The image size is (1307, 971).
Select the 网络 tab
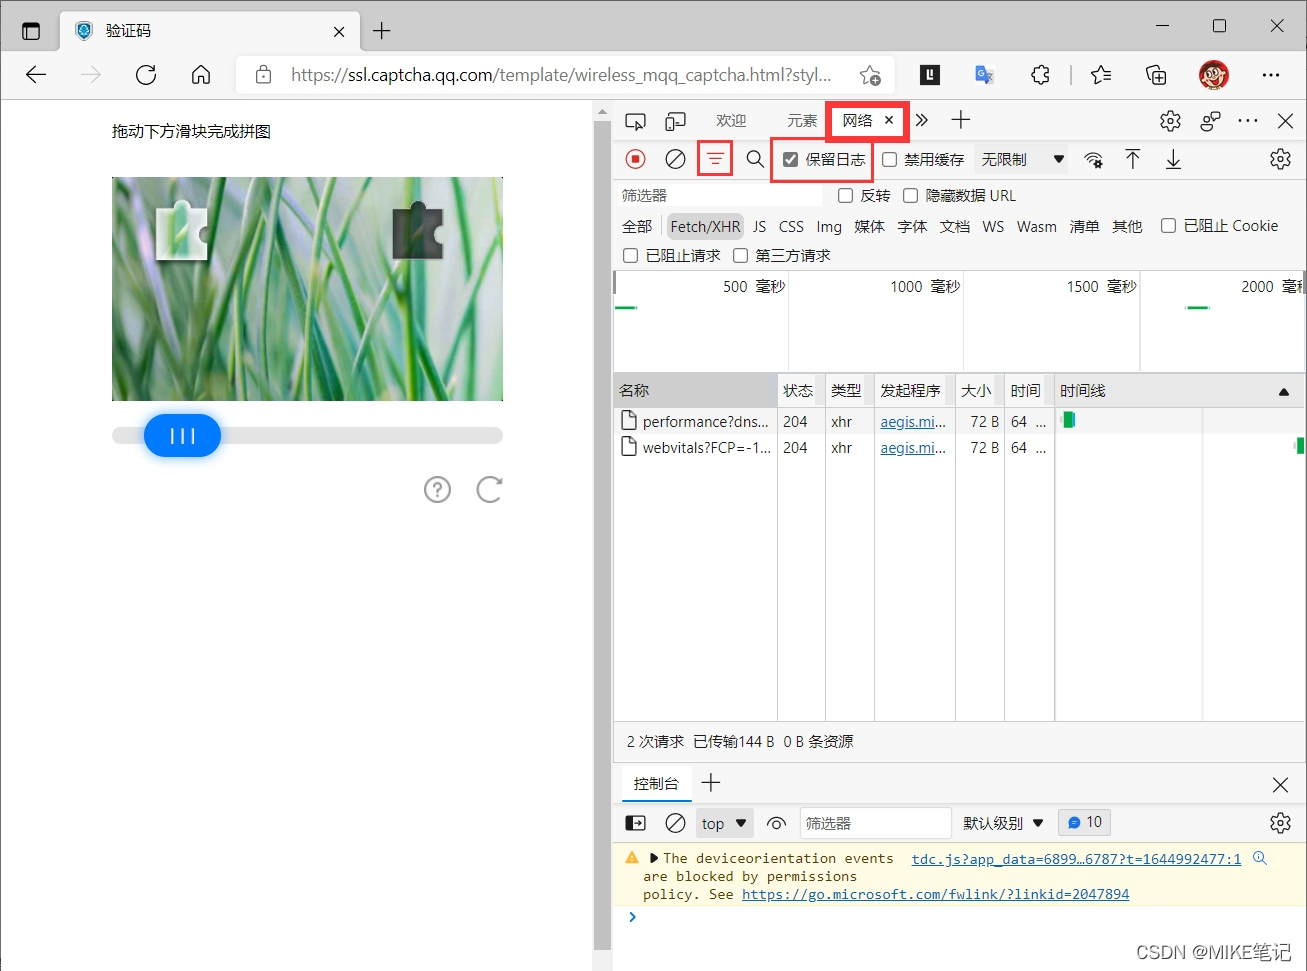tap(857, 121)
